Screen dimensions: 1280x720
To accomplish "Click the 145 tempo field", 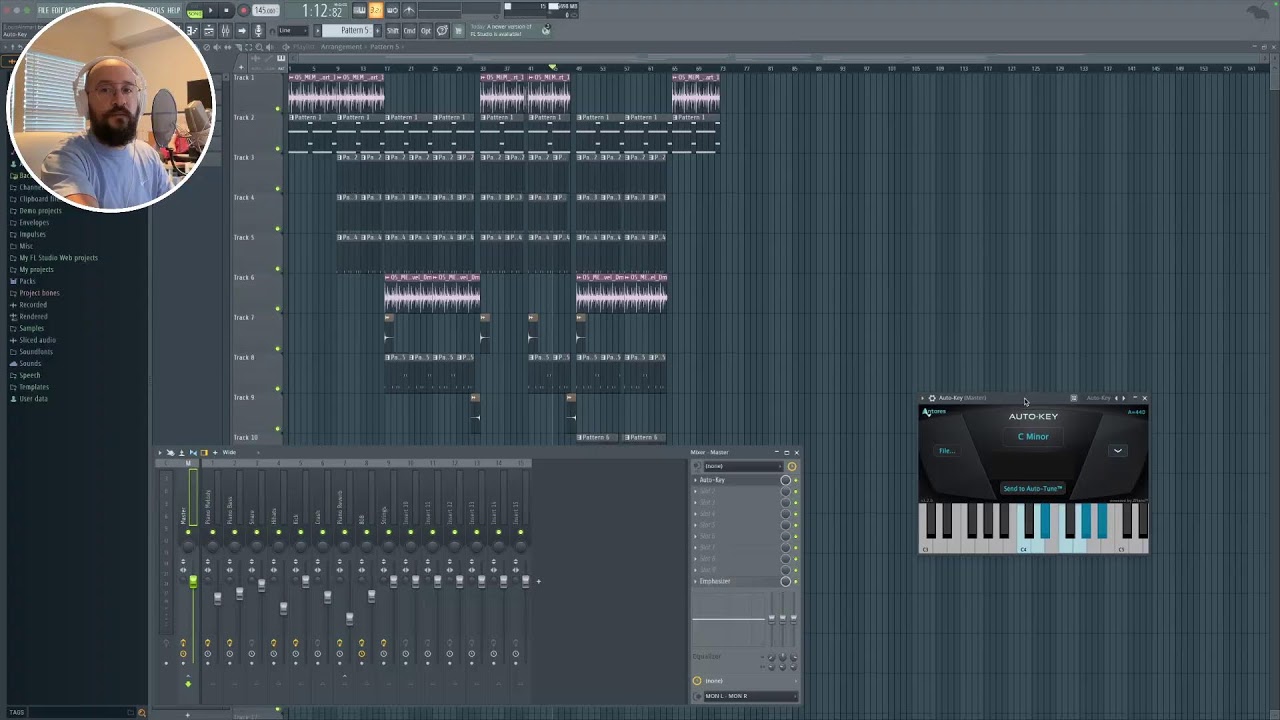I will coord(266,10).
